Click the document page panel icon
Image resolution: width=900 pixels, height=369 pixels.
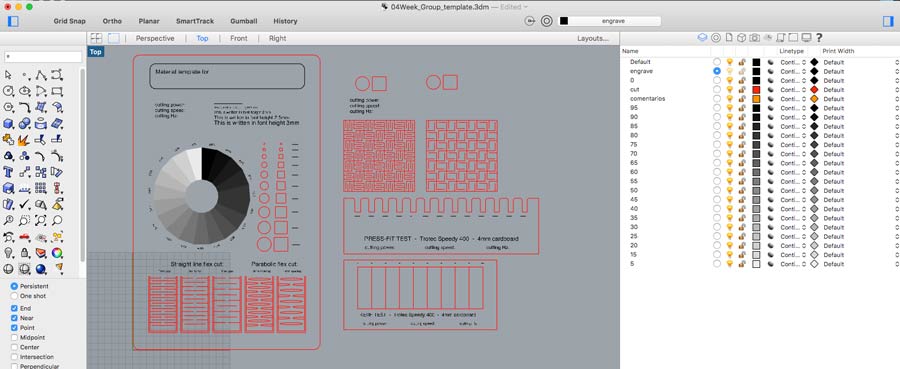(729, 38)
